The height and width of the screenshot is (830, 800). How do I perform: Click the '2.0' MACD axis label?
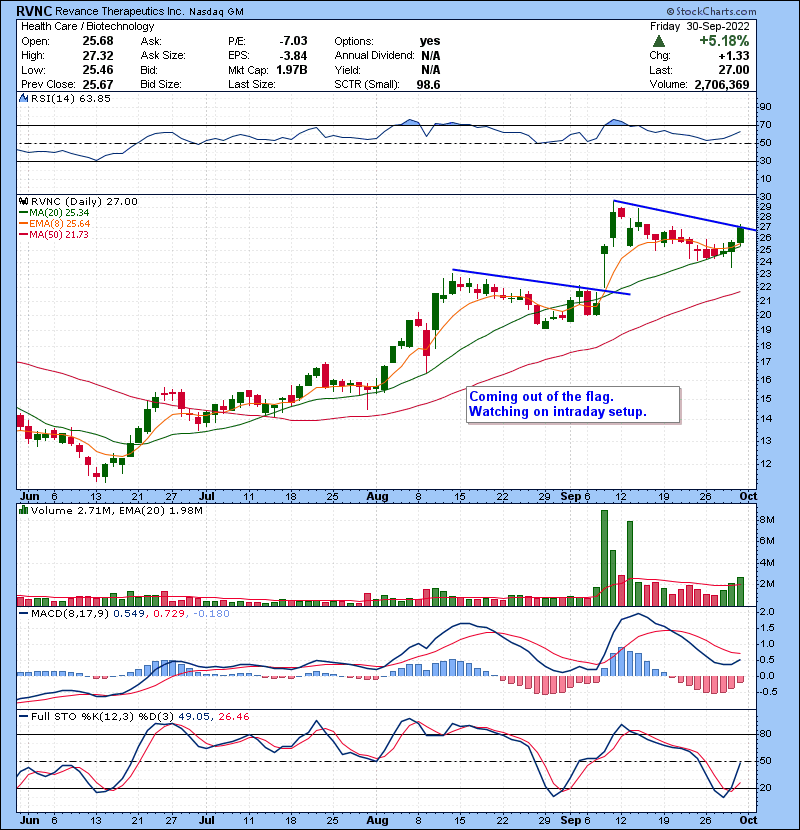click(x=767, y=612)
